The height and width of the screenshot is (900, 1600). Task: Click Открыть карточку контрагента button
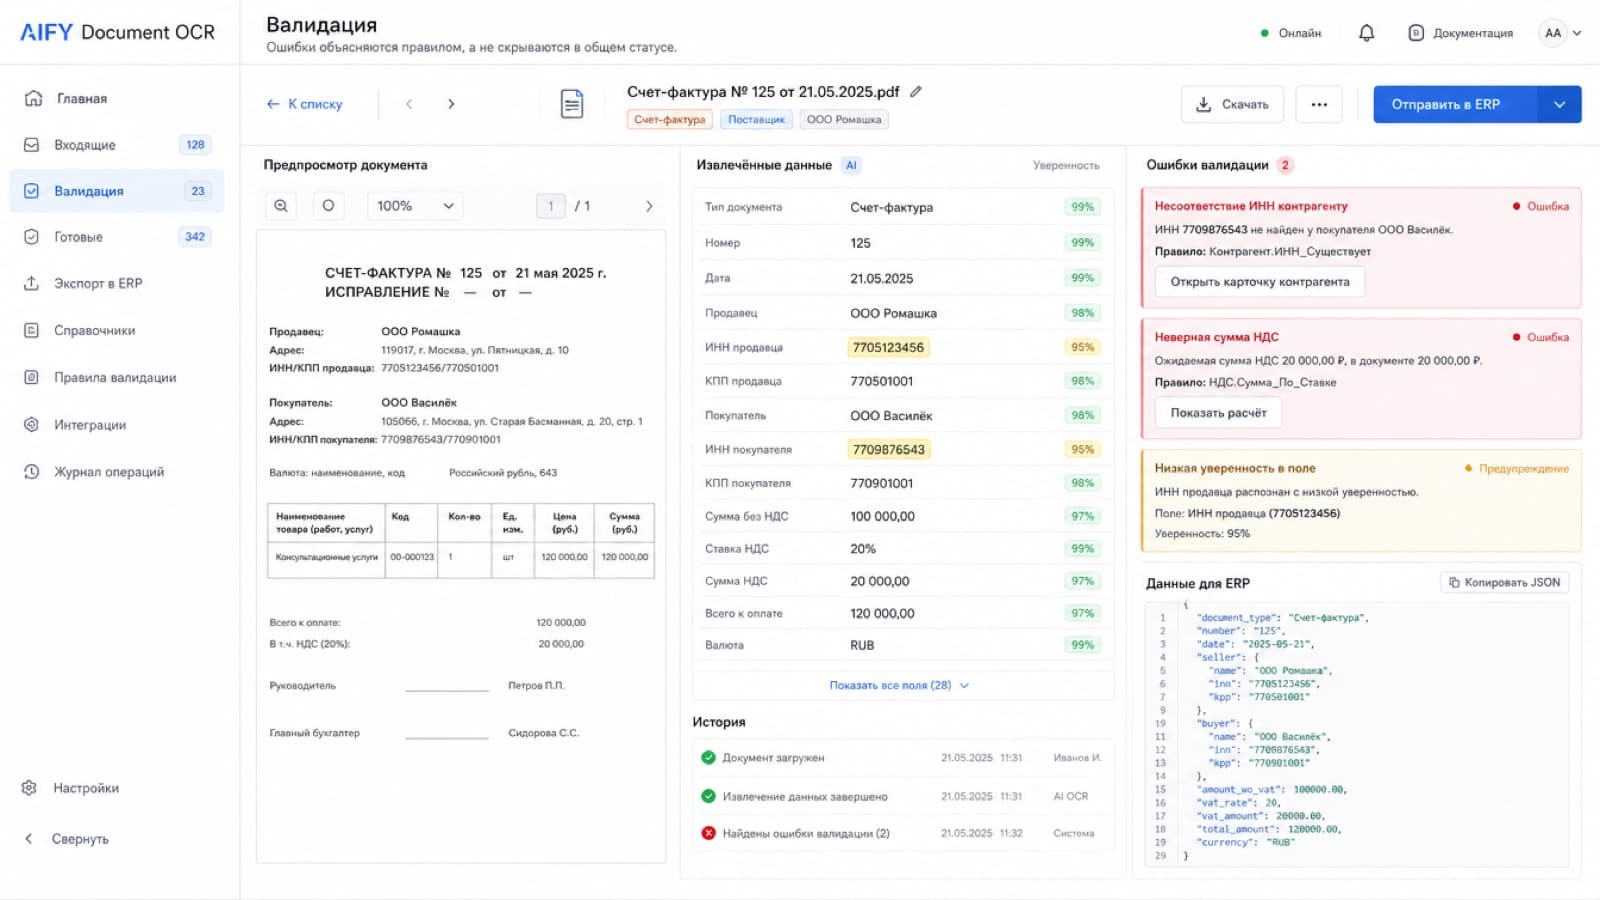click(x=1260, y=282)
